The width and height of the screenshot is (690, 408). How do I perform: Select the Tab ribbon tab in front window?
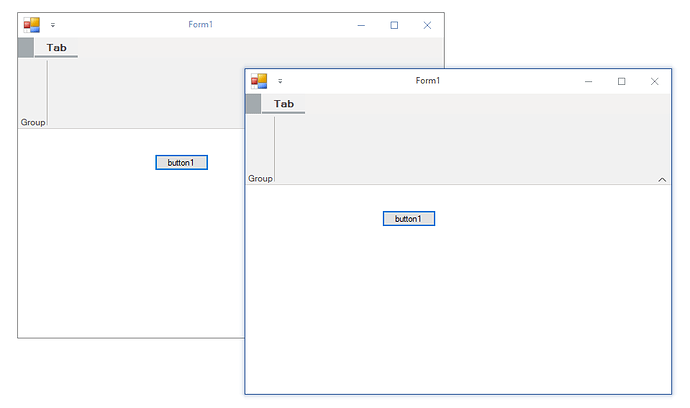(x=283, y=104)
